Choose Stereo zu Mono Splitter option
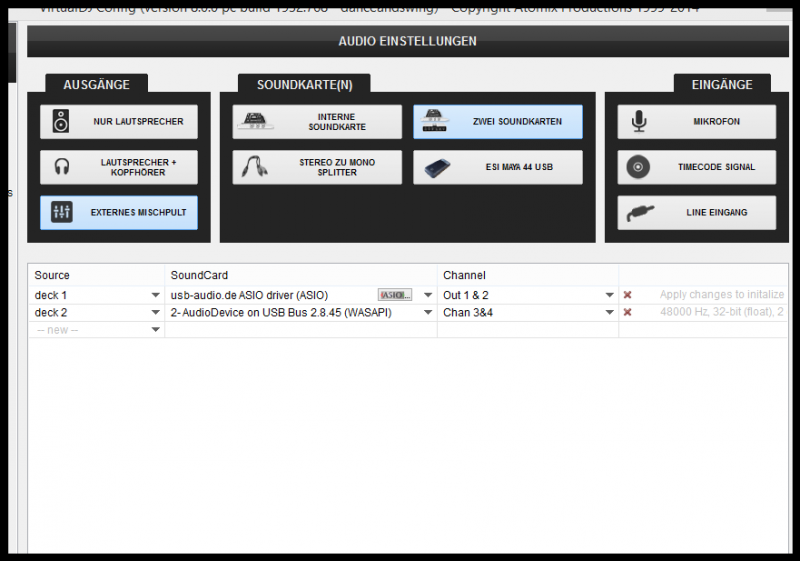 coord(317,167)
